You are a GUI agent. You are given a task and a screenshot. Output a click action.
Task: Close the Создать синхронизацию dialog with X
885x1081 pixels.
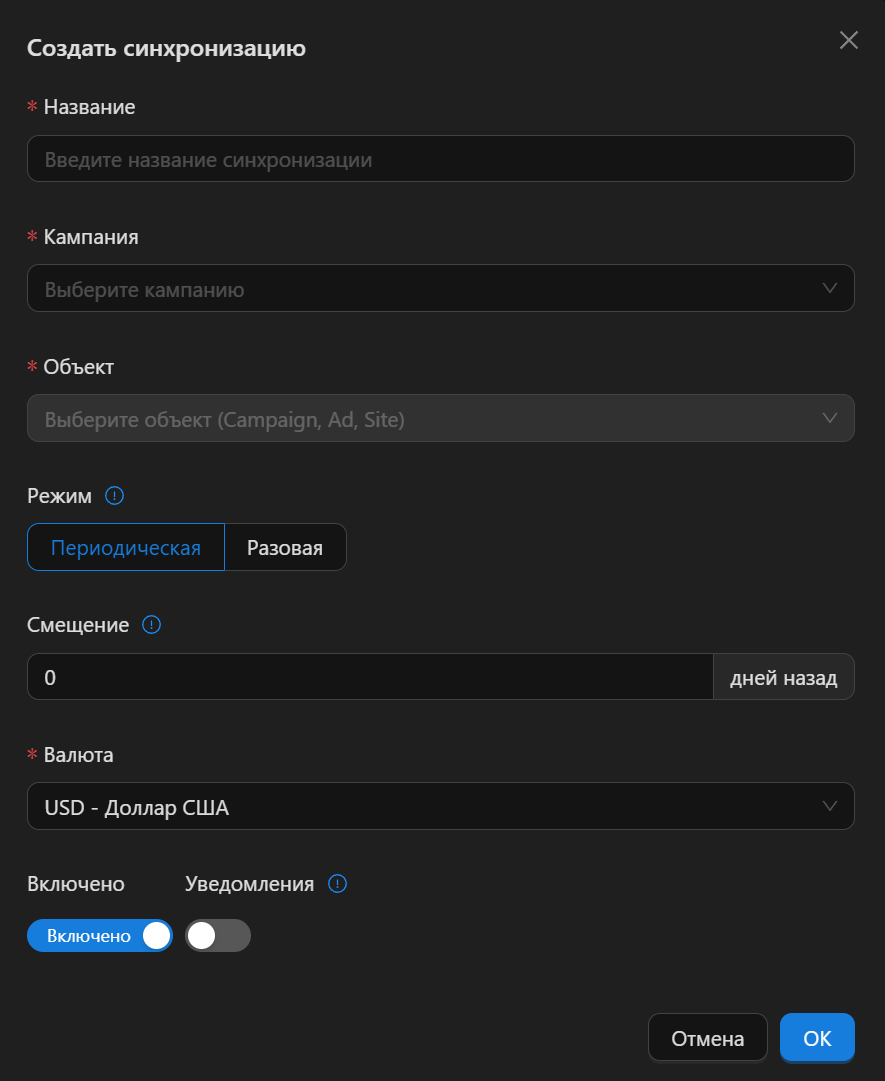tap(848, 40)
